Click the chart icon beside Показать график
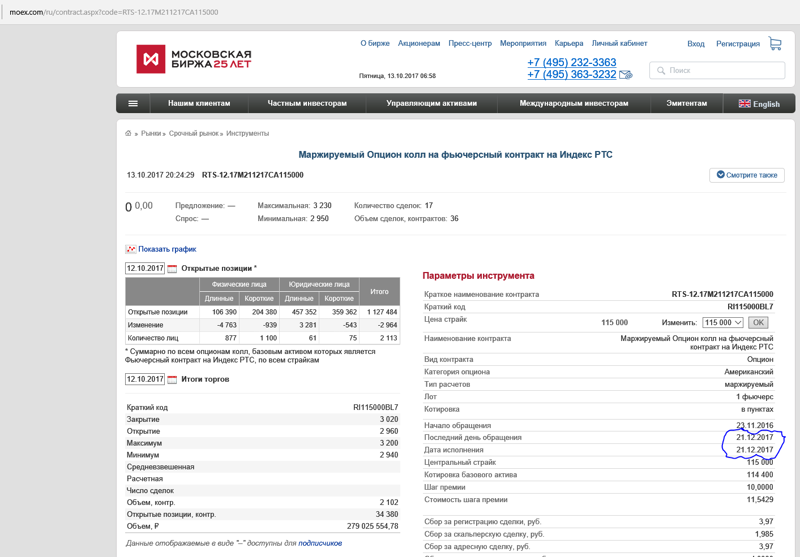 click(x=130, y=249)
